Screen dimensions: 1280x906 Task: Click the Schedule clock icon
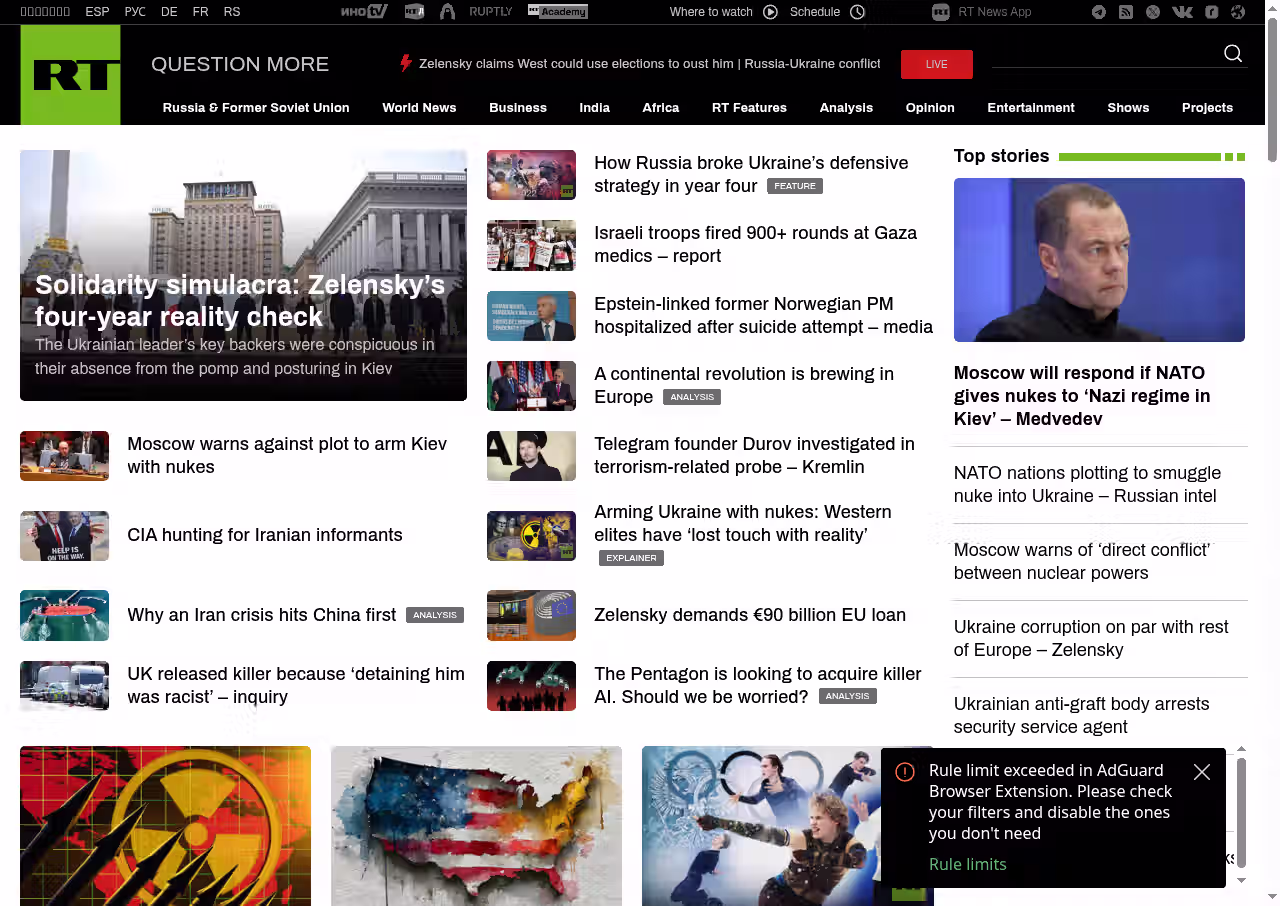point(857,12)
